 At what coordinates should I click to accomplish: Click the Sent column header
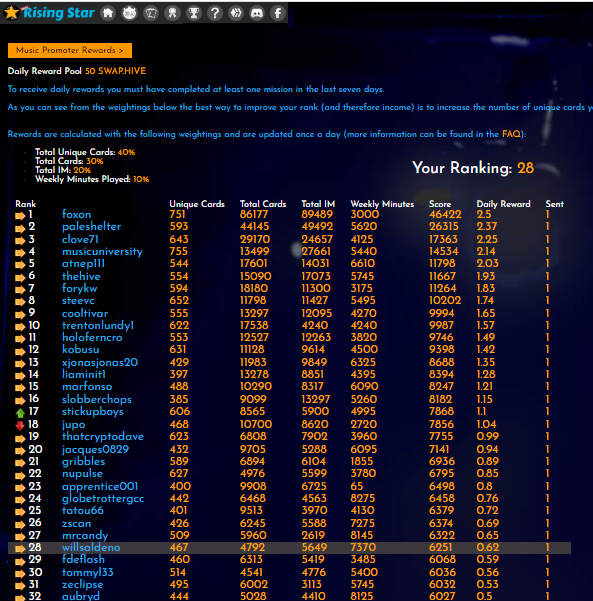pyautogui.click(x=555, y=204)
